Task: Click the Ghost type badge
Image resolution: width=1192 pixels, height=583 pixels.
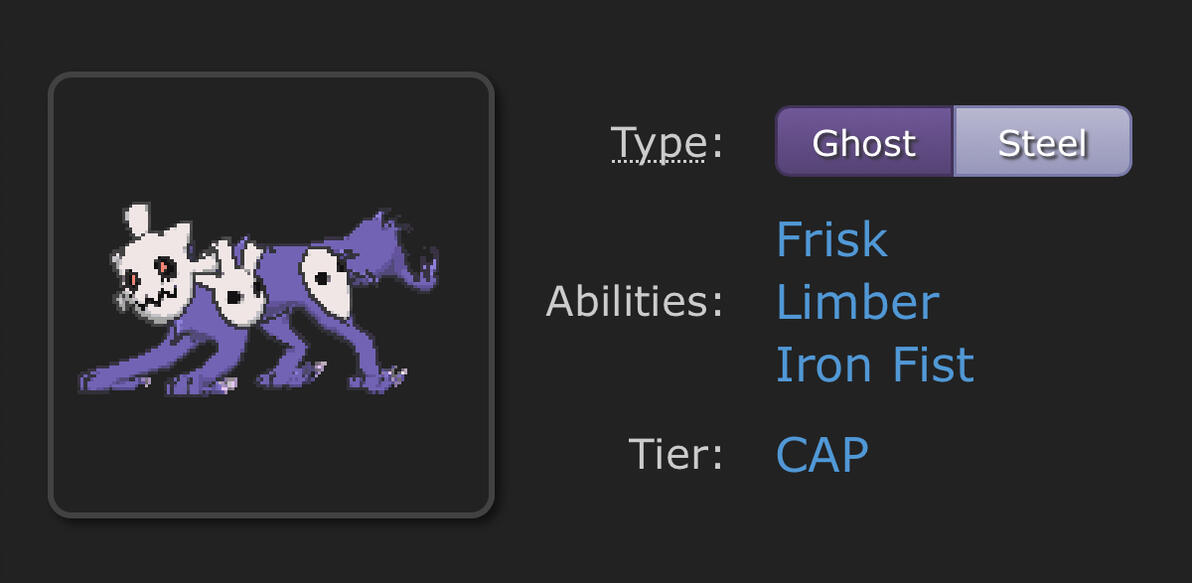Action: tap(864, 142)
